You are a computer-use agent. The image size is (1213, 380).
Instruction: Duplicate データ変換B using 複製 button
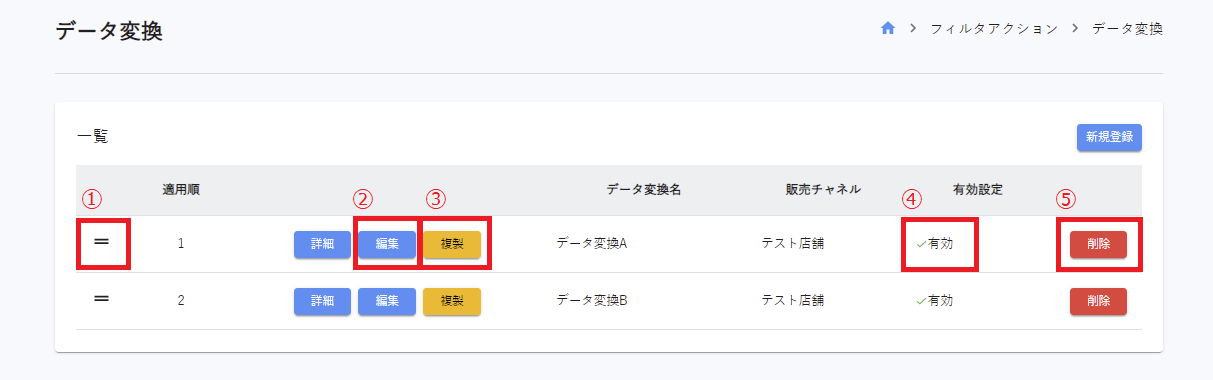coord(452,302)
